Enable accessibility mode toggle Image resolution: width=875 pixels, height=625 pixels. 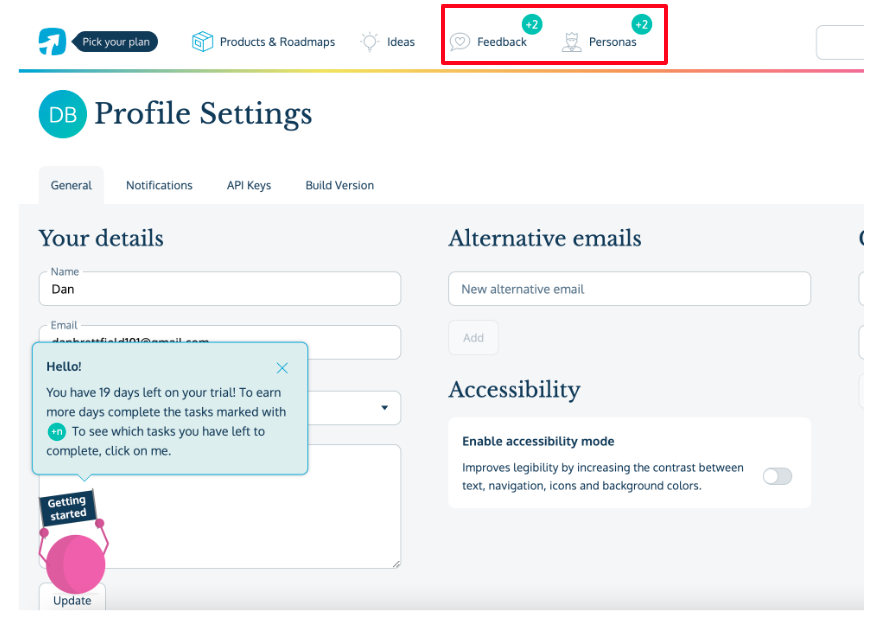[777, 476]
